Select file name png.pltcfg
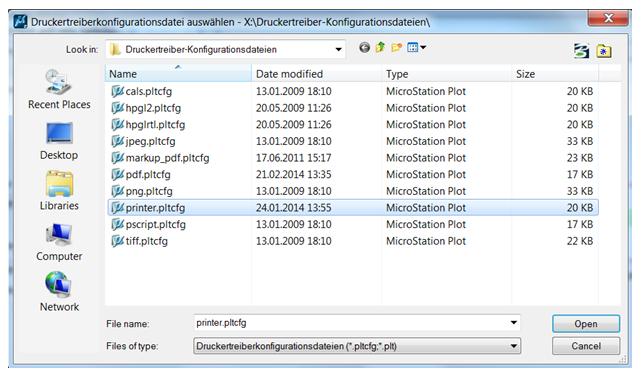This screenshot has height=378, width=641. click(x=149, y=191)
